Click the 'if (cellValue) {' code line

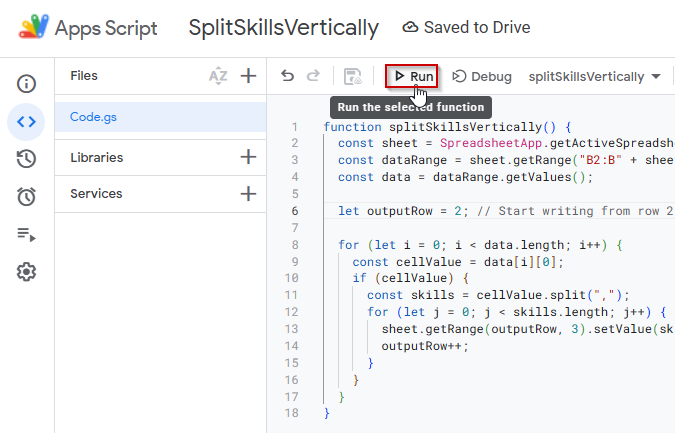[x=411, y=278]
